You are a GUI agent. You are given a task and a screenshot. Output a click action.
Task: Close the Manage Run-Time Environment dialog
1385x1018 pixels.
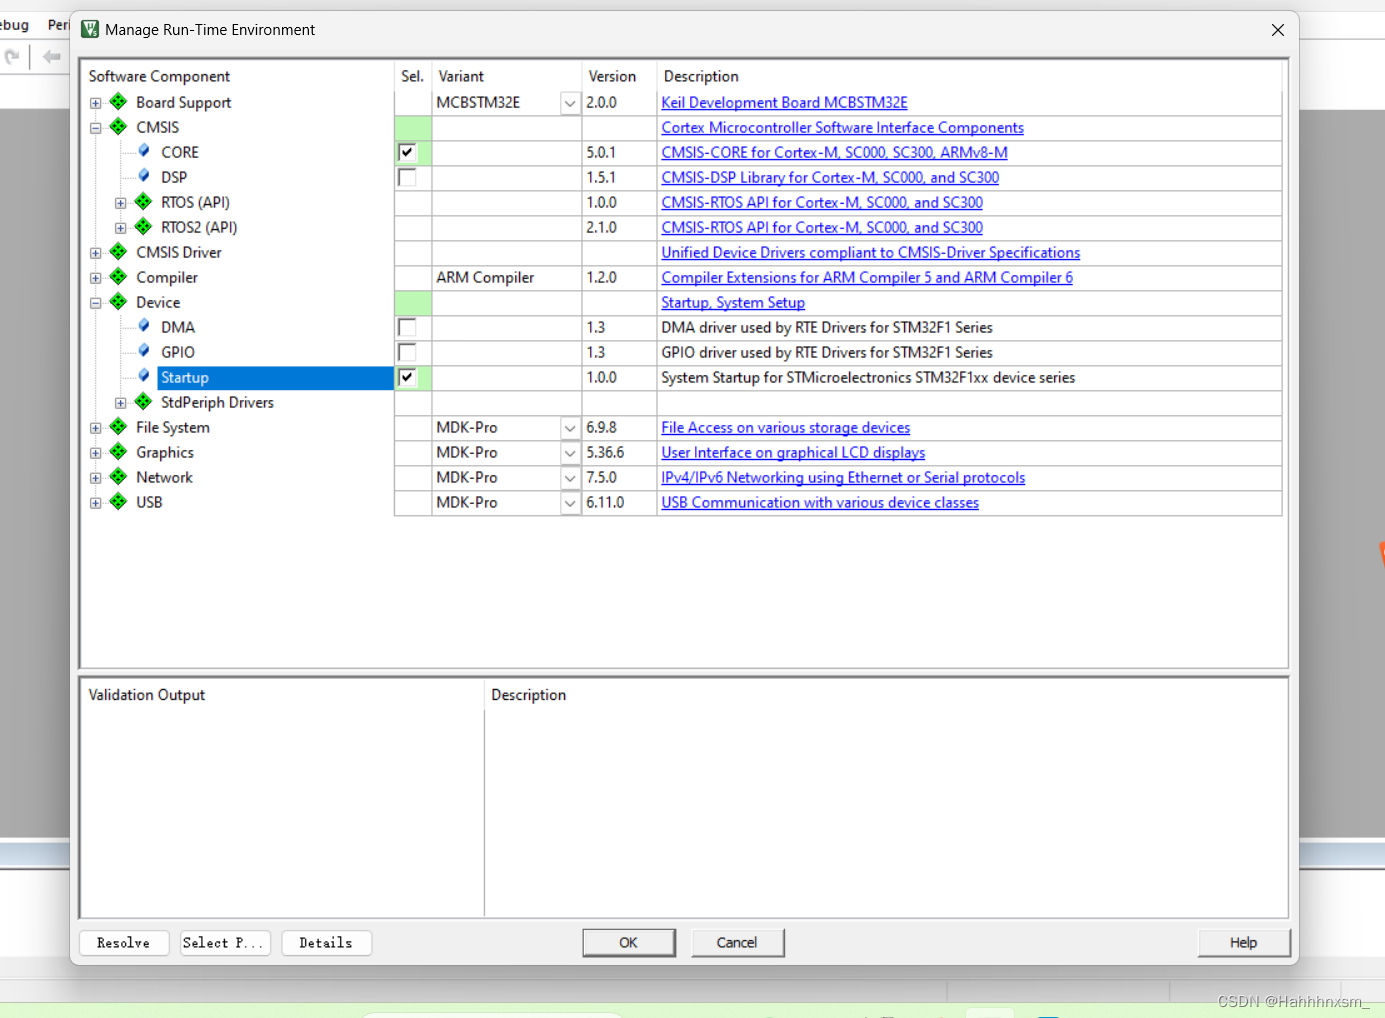(x=1277, y=30)
